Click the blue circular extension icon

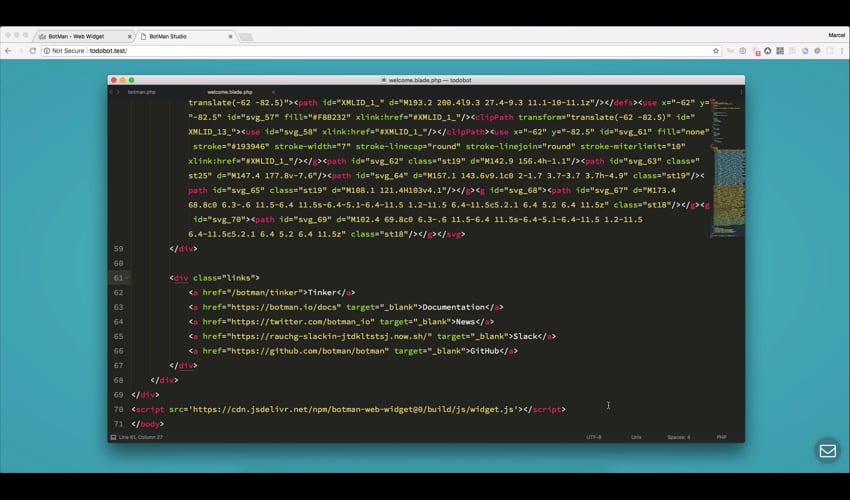(805, 51)
